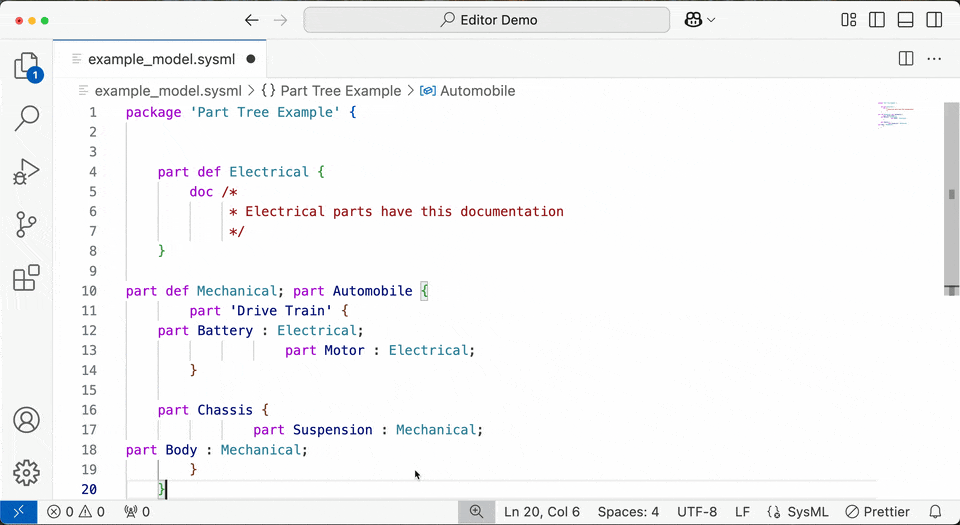960x525 pixels.
Task: Open the editor More Actions ellipsis menu
Action: coord(934,59)
